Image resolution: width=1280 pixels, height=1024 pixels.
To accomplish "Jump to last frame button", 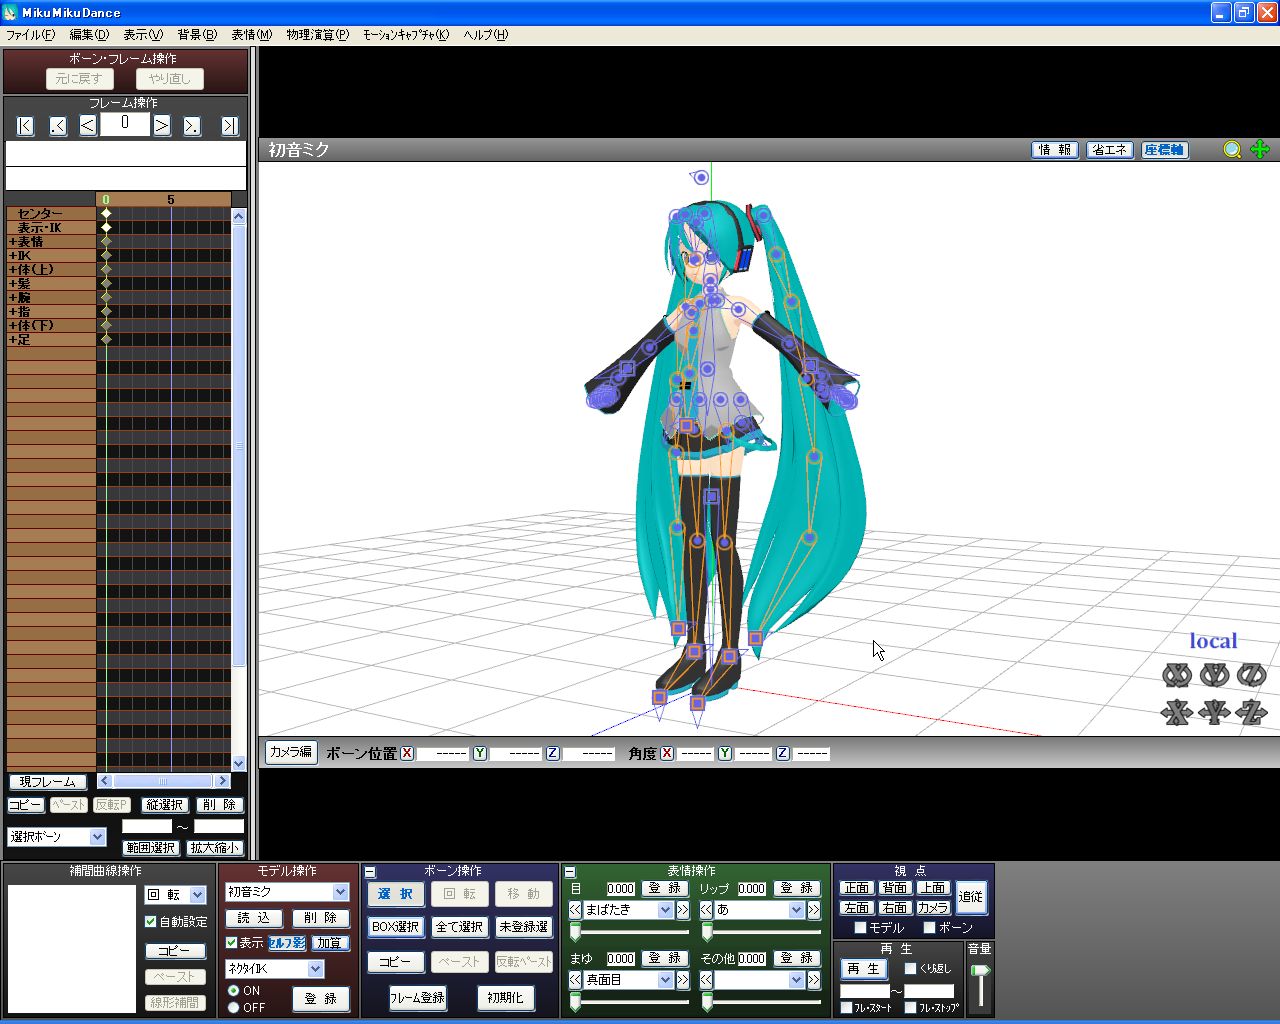I will click(x=230, y=125).
